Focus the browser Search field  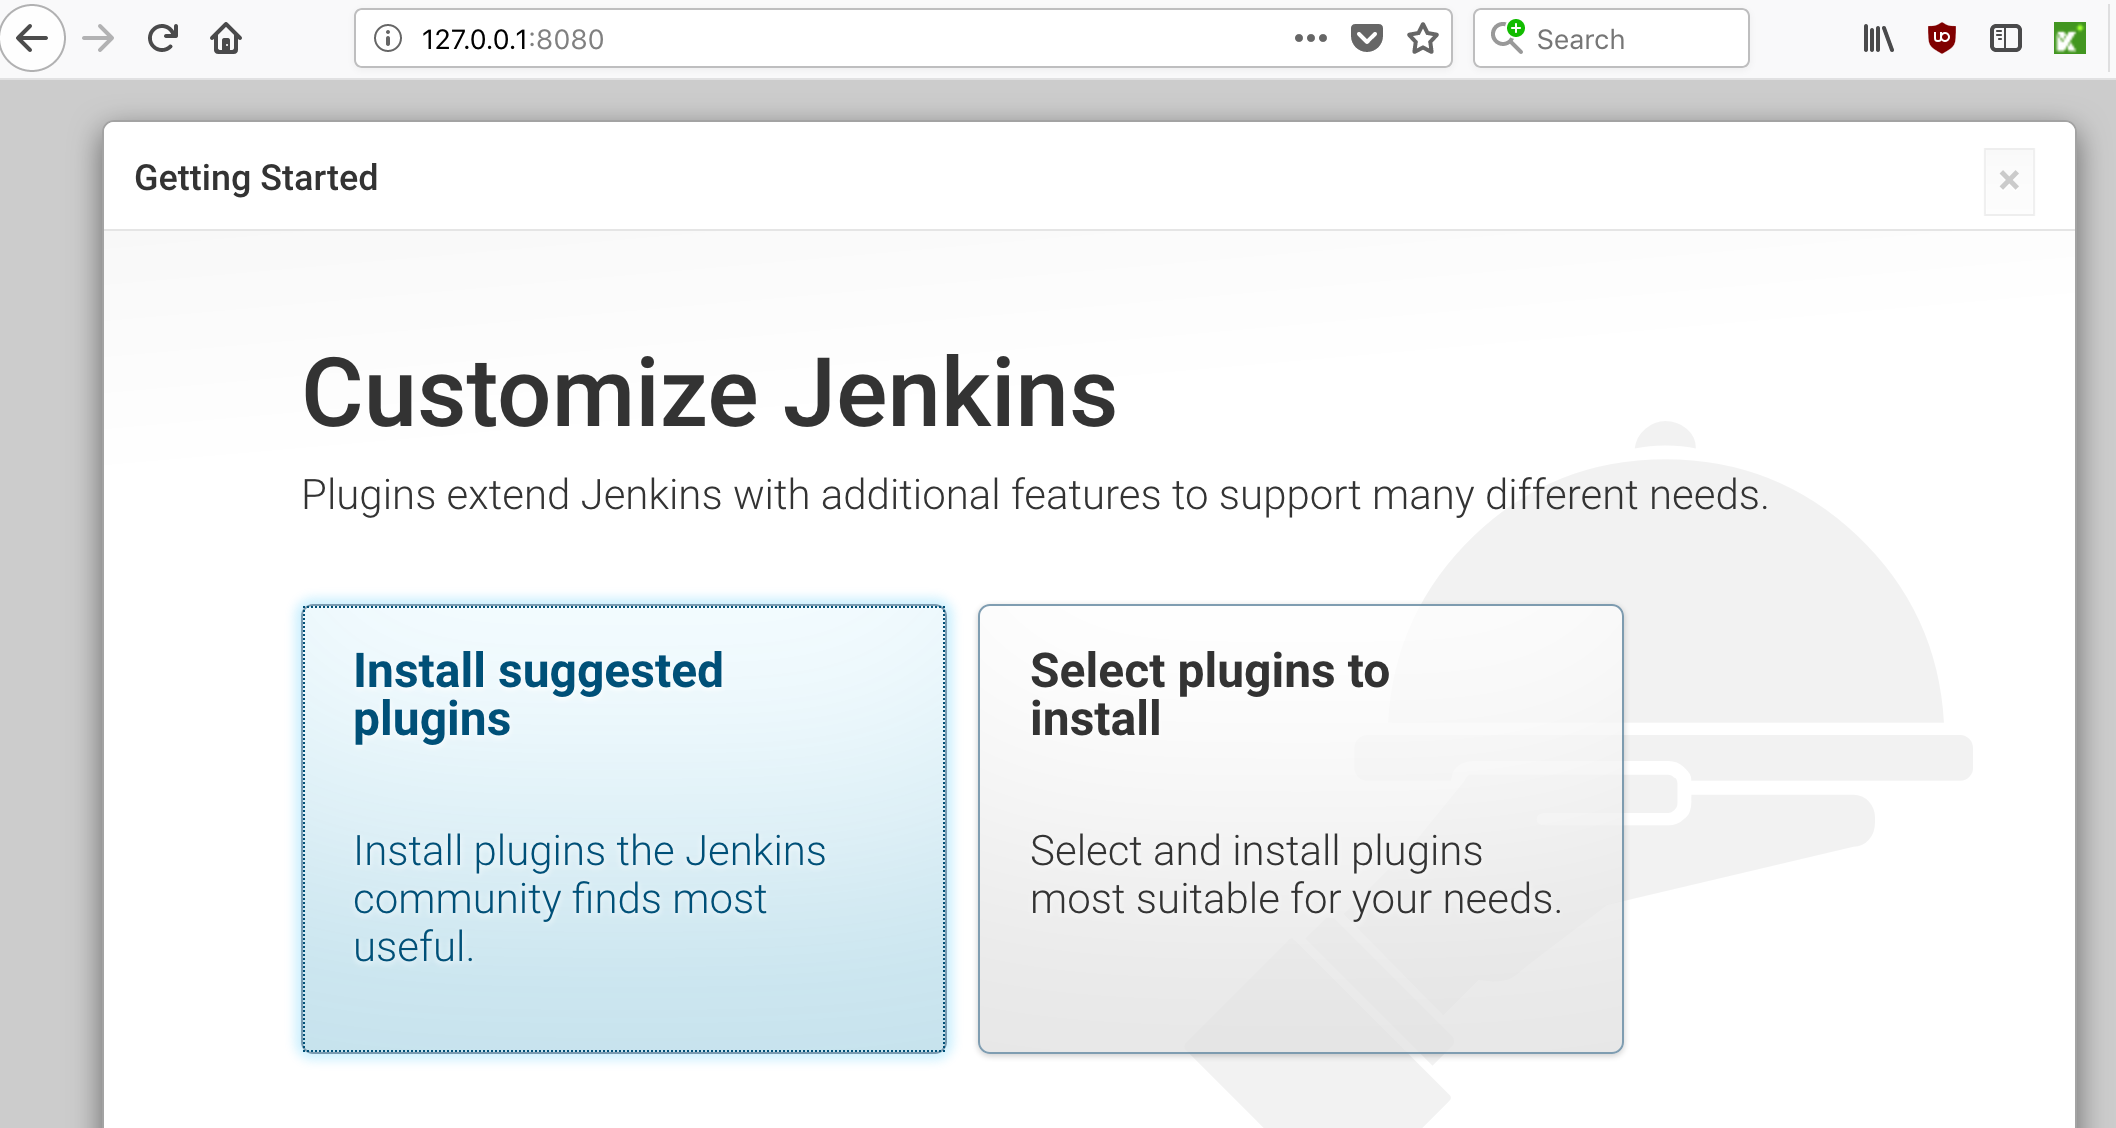[x=1611, y=39]
